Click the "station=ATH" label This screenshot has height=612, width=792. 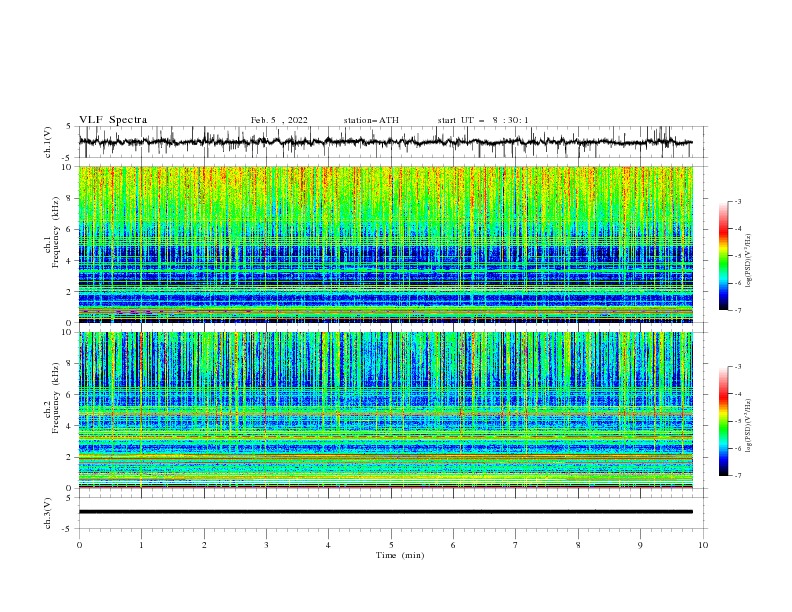[371, 120]
